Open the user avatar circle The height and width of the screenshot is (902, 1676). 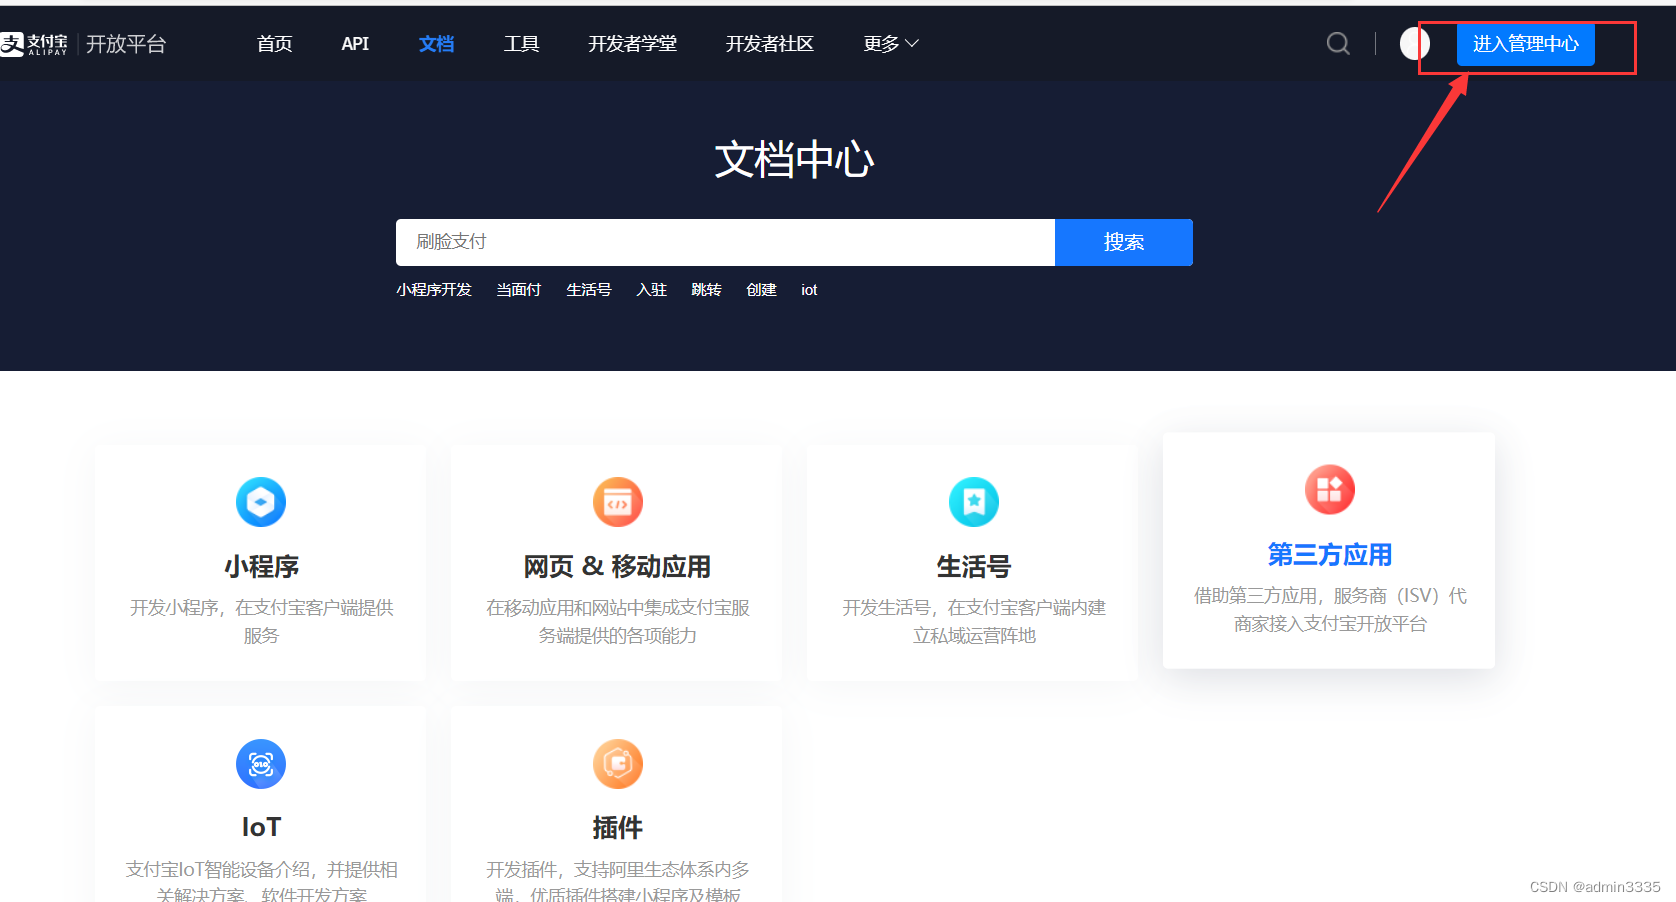1413,43
